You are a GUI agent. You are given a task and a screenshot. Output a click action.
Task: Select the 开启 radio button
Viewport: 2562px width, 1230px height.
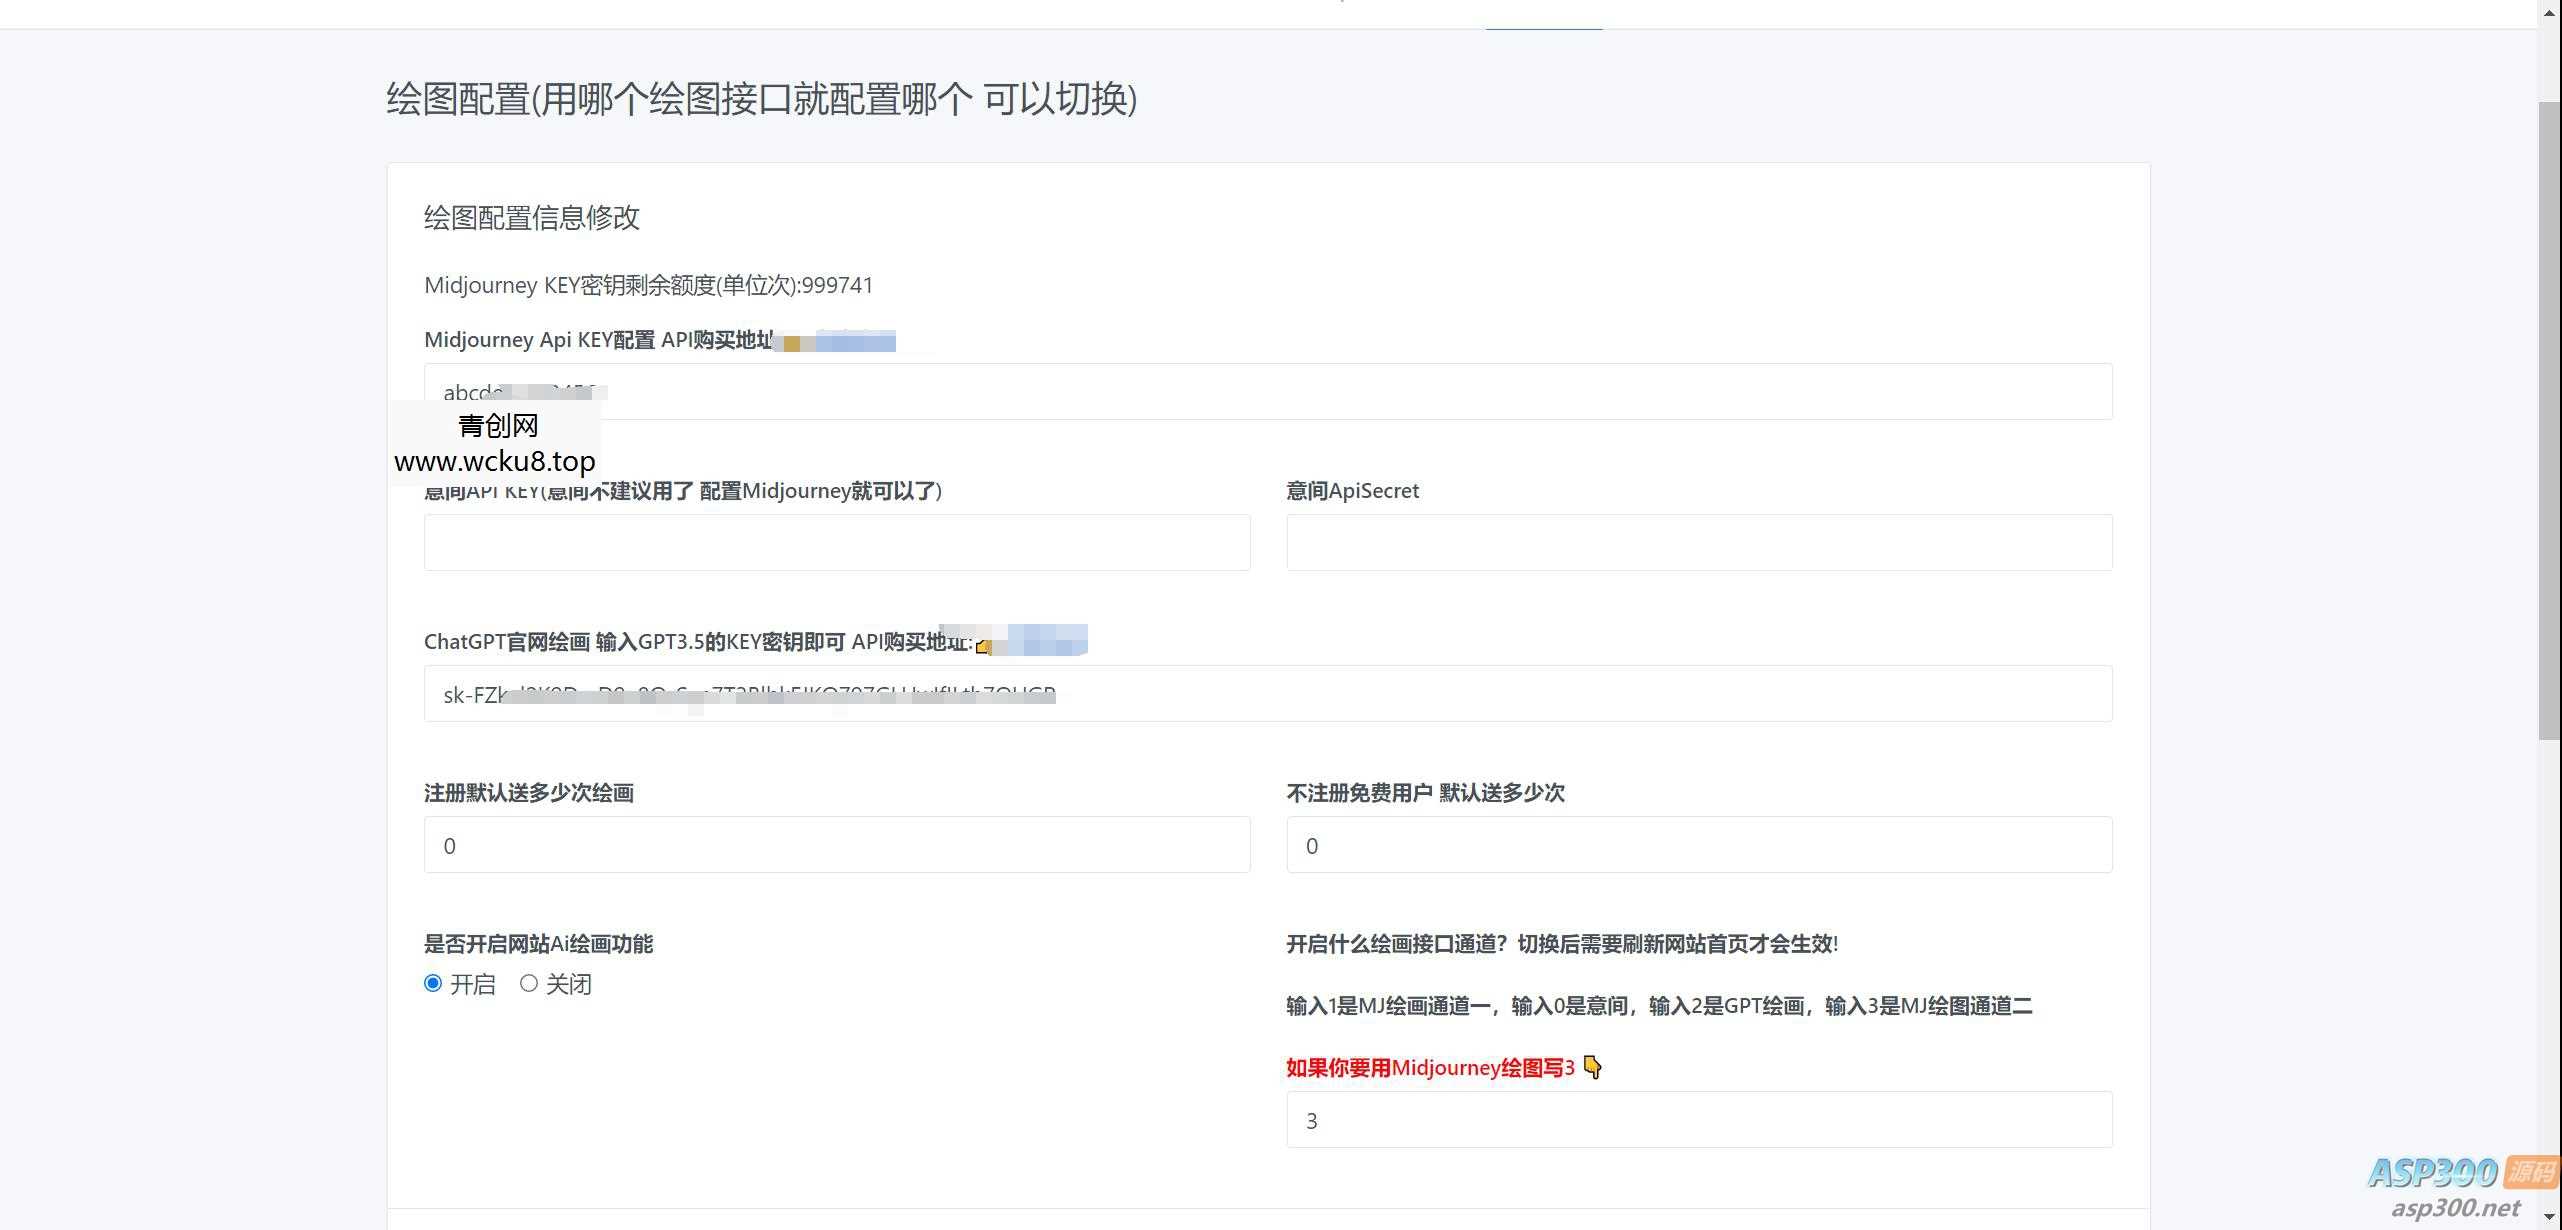pos(433,983)
